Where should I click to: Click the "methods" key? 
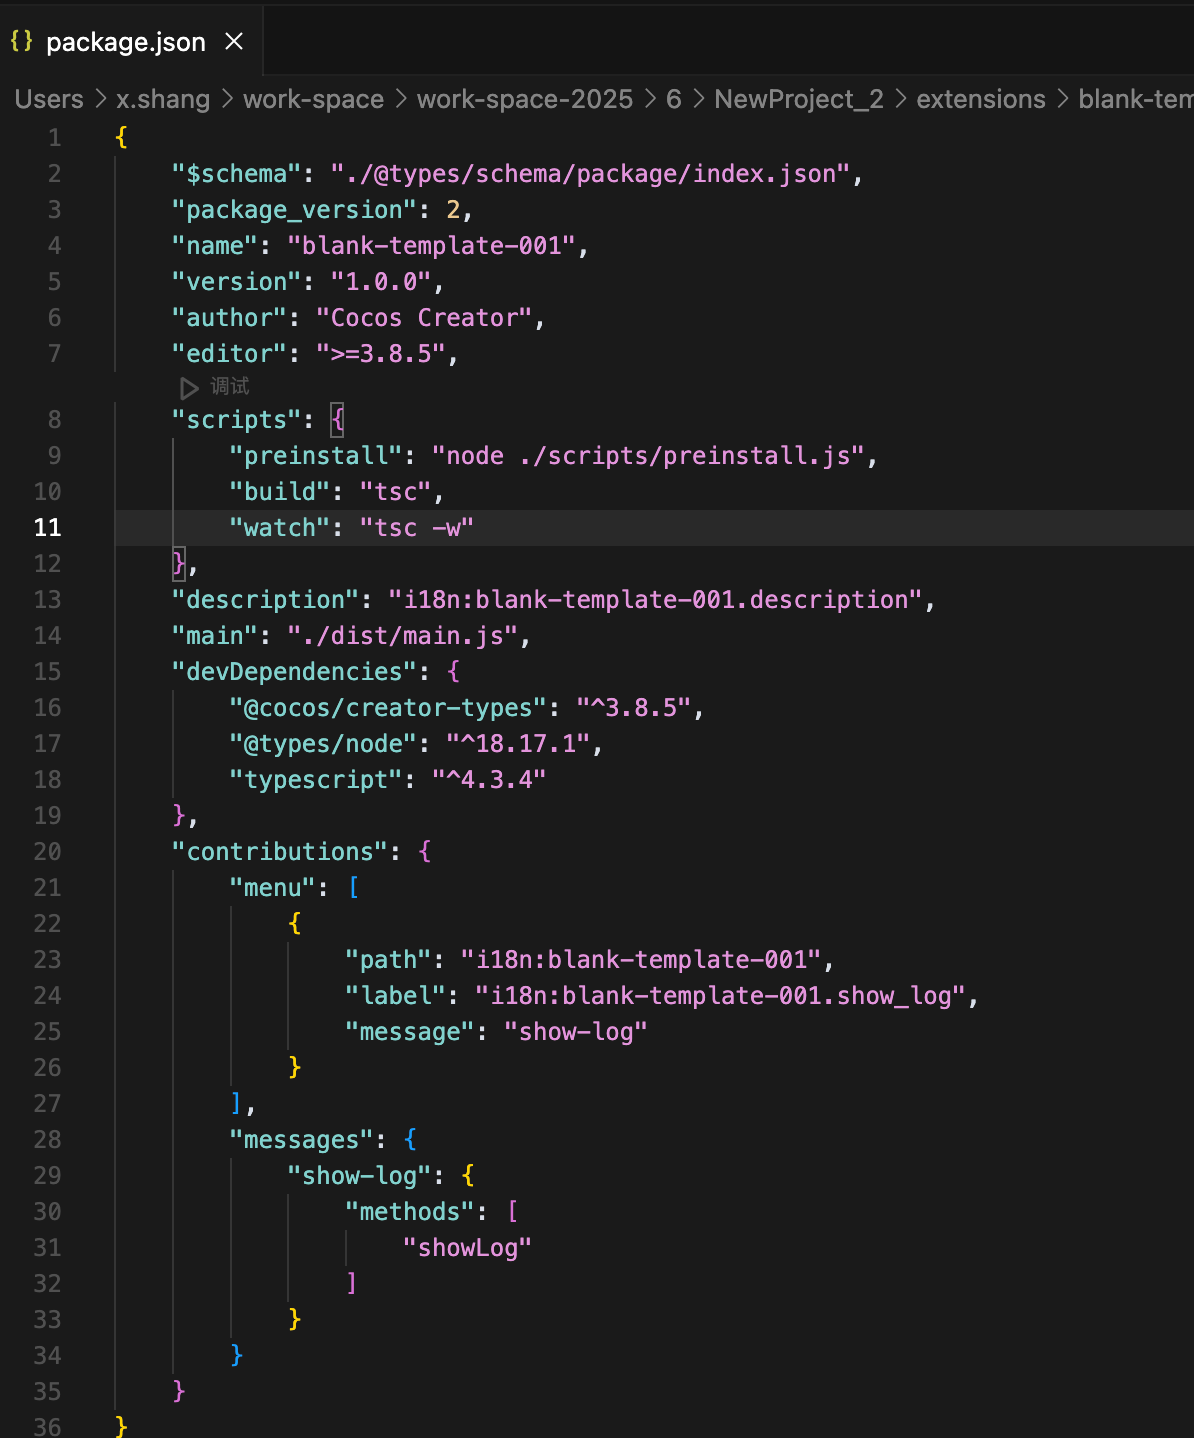(410, 1211)
